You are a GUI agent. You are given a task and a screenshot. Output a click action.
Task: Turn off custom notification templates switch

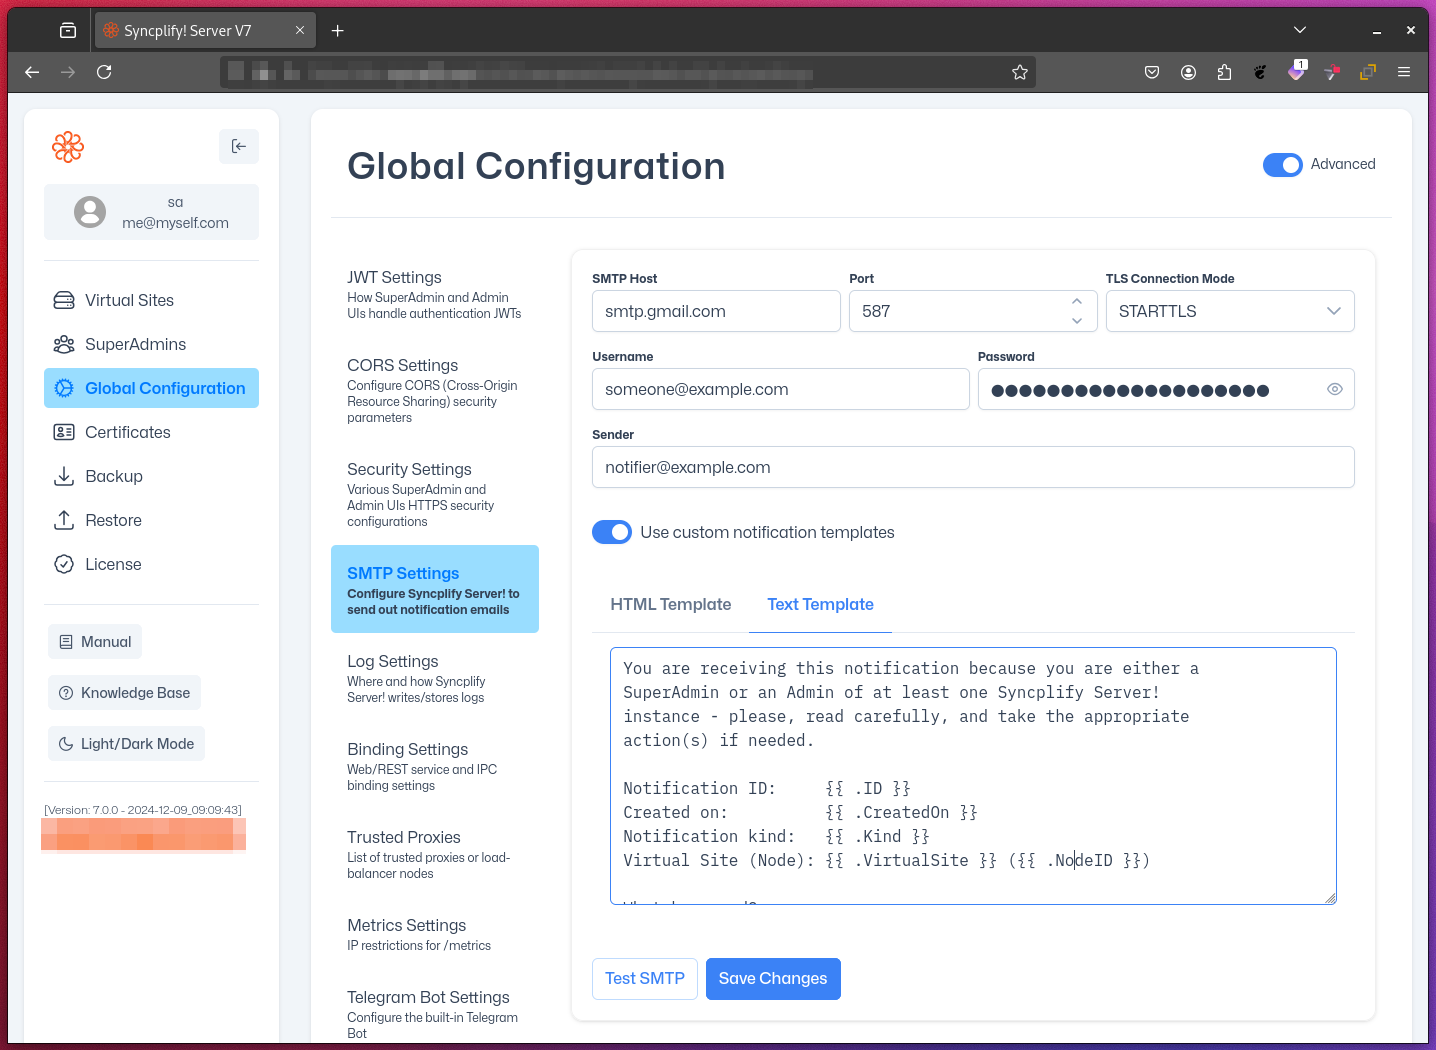(x=612, y=532)
